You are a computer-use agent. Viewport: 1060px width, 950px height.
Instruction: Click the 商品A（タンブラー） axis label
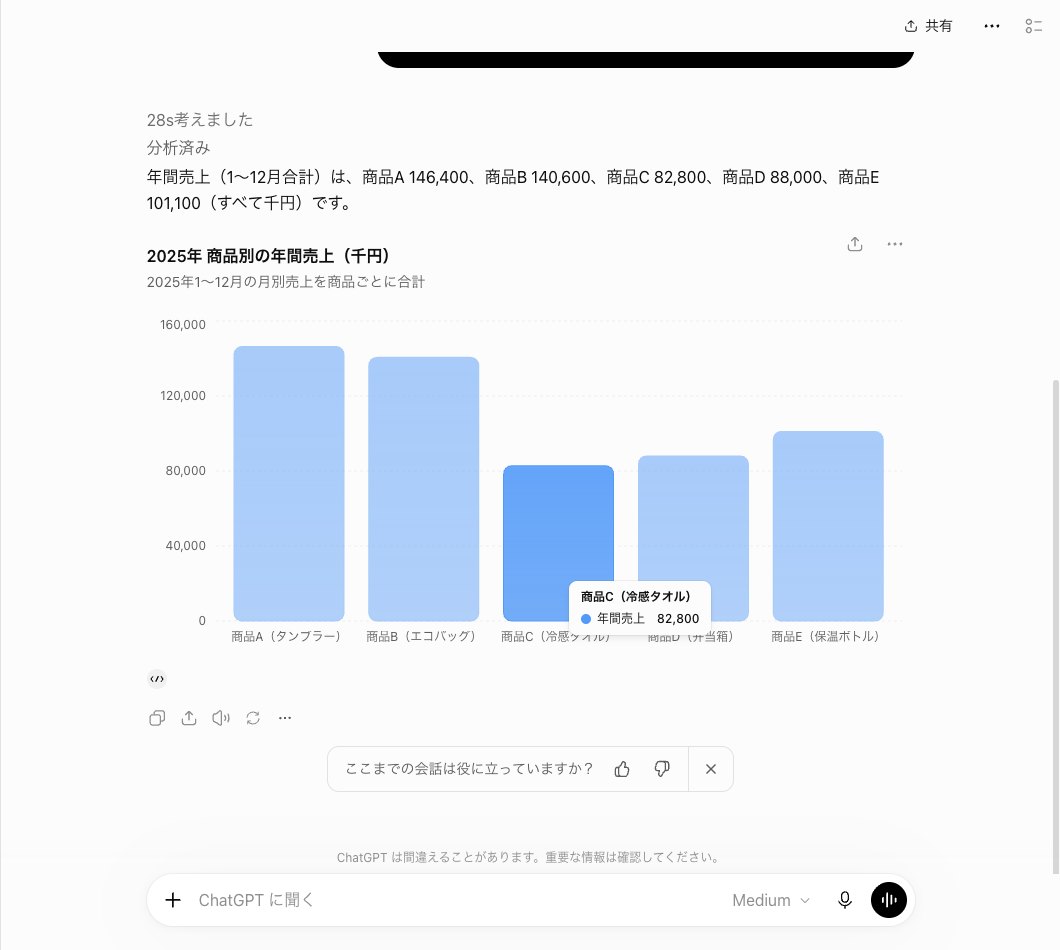click(287, 636)
